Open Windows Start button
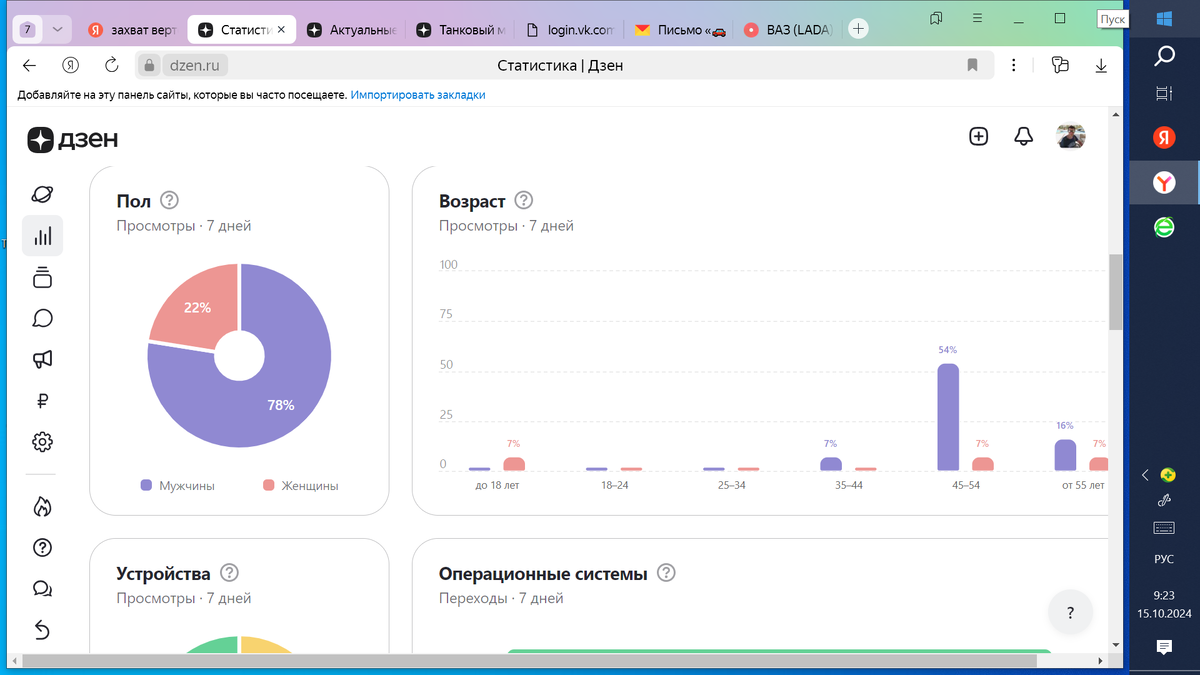This screenshot has height=675, width=1200. click(x=1164, y=18)
